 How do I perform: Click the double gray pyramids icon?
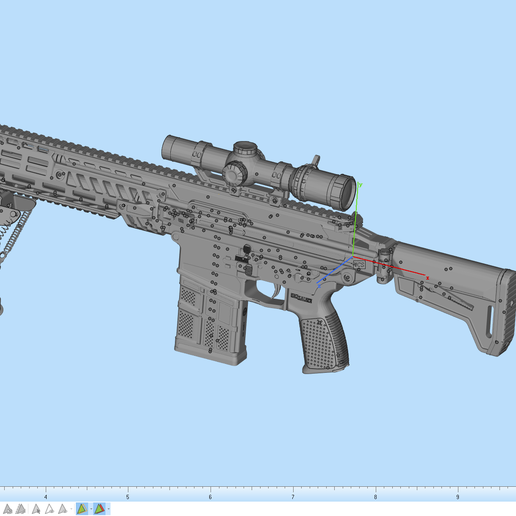tap(20, 509)
